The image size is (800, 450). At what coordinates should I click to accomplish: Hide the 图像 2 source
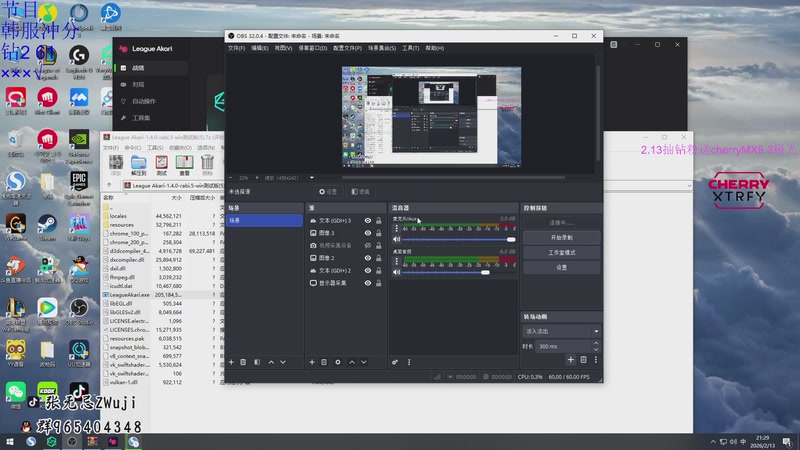pos(367,258)
